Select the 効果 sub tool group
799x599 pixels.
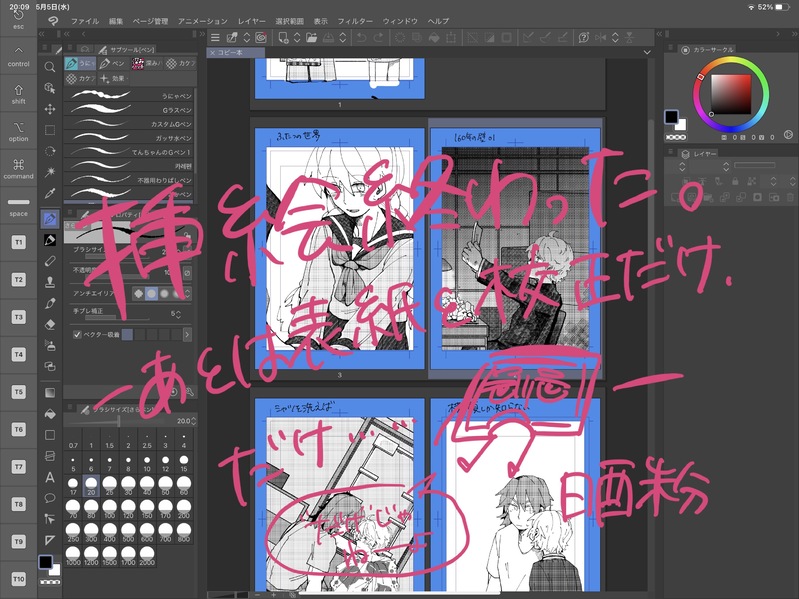tap(114, 78)
